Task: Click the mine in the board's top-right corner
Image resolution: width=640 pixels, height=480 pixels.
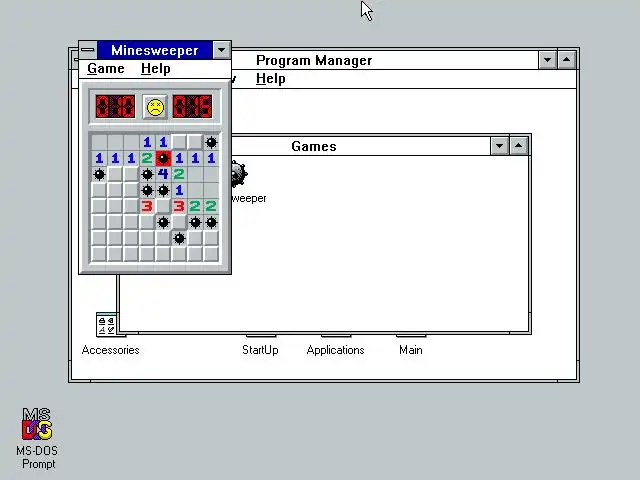Action: coord(211,142)
